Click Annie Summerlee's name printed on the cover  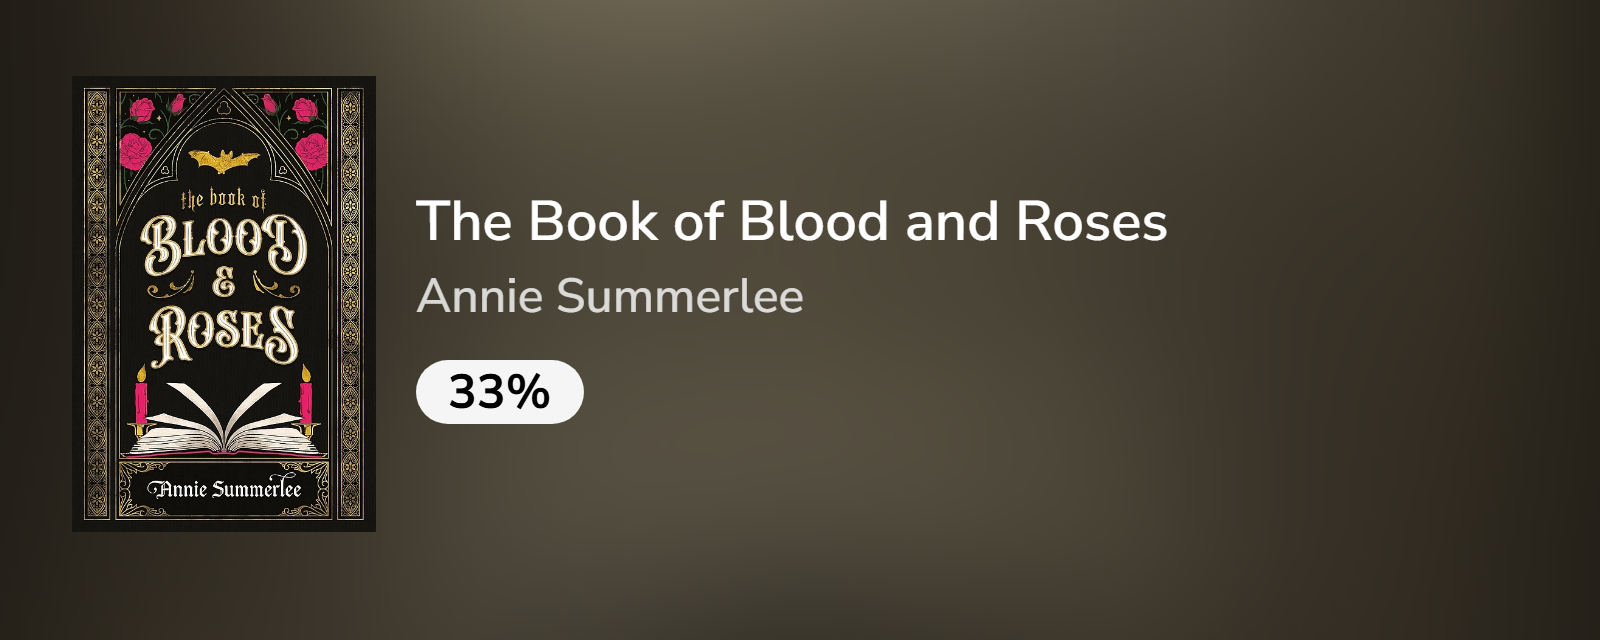tap(224, 489)
